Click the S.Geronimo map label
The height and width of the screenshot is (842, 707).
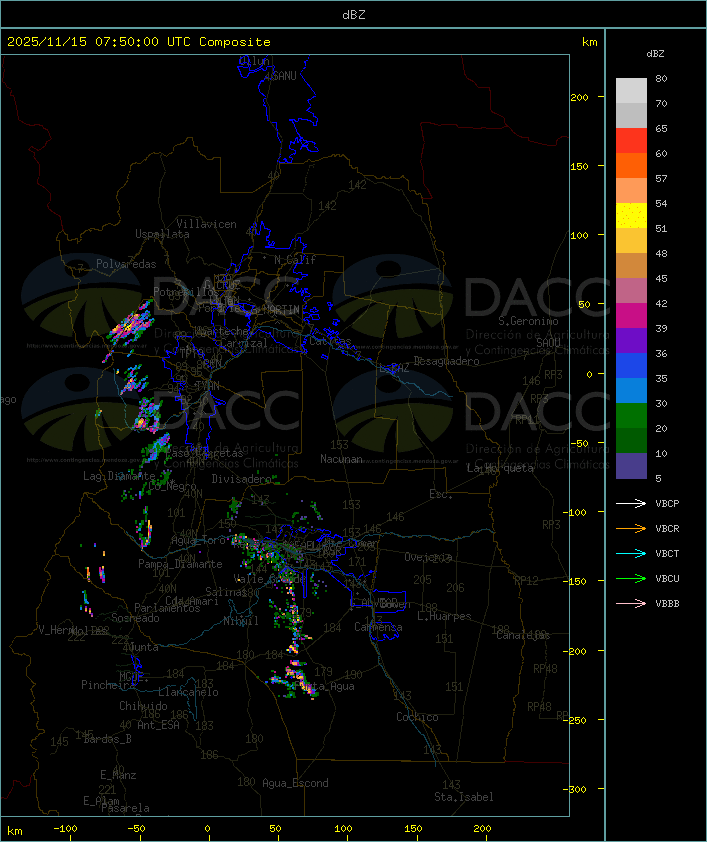click(x=528, y=321)
